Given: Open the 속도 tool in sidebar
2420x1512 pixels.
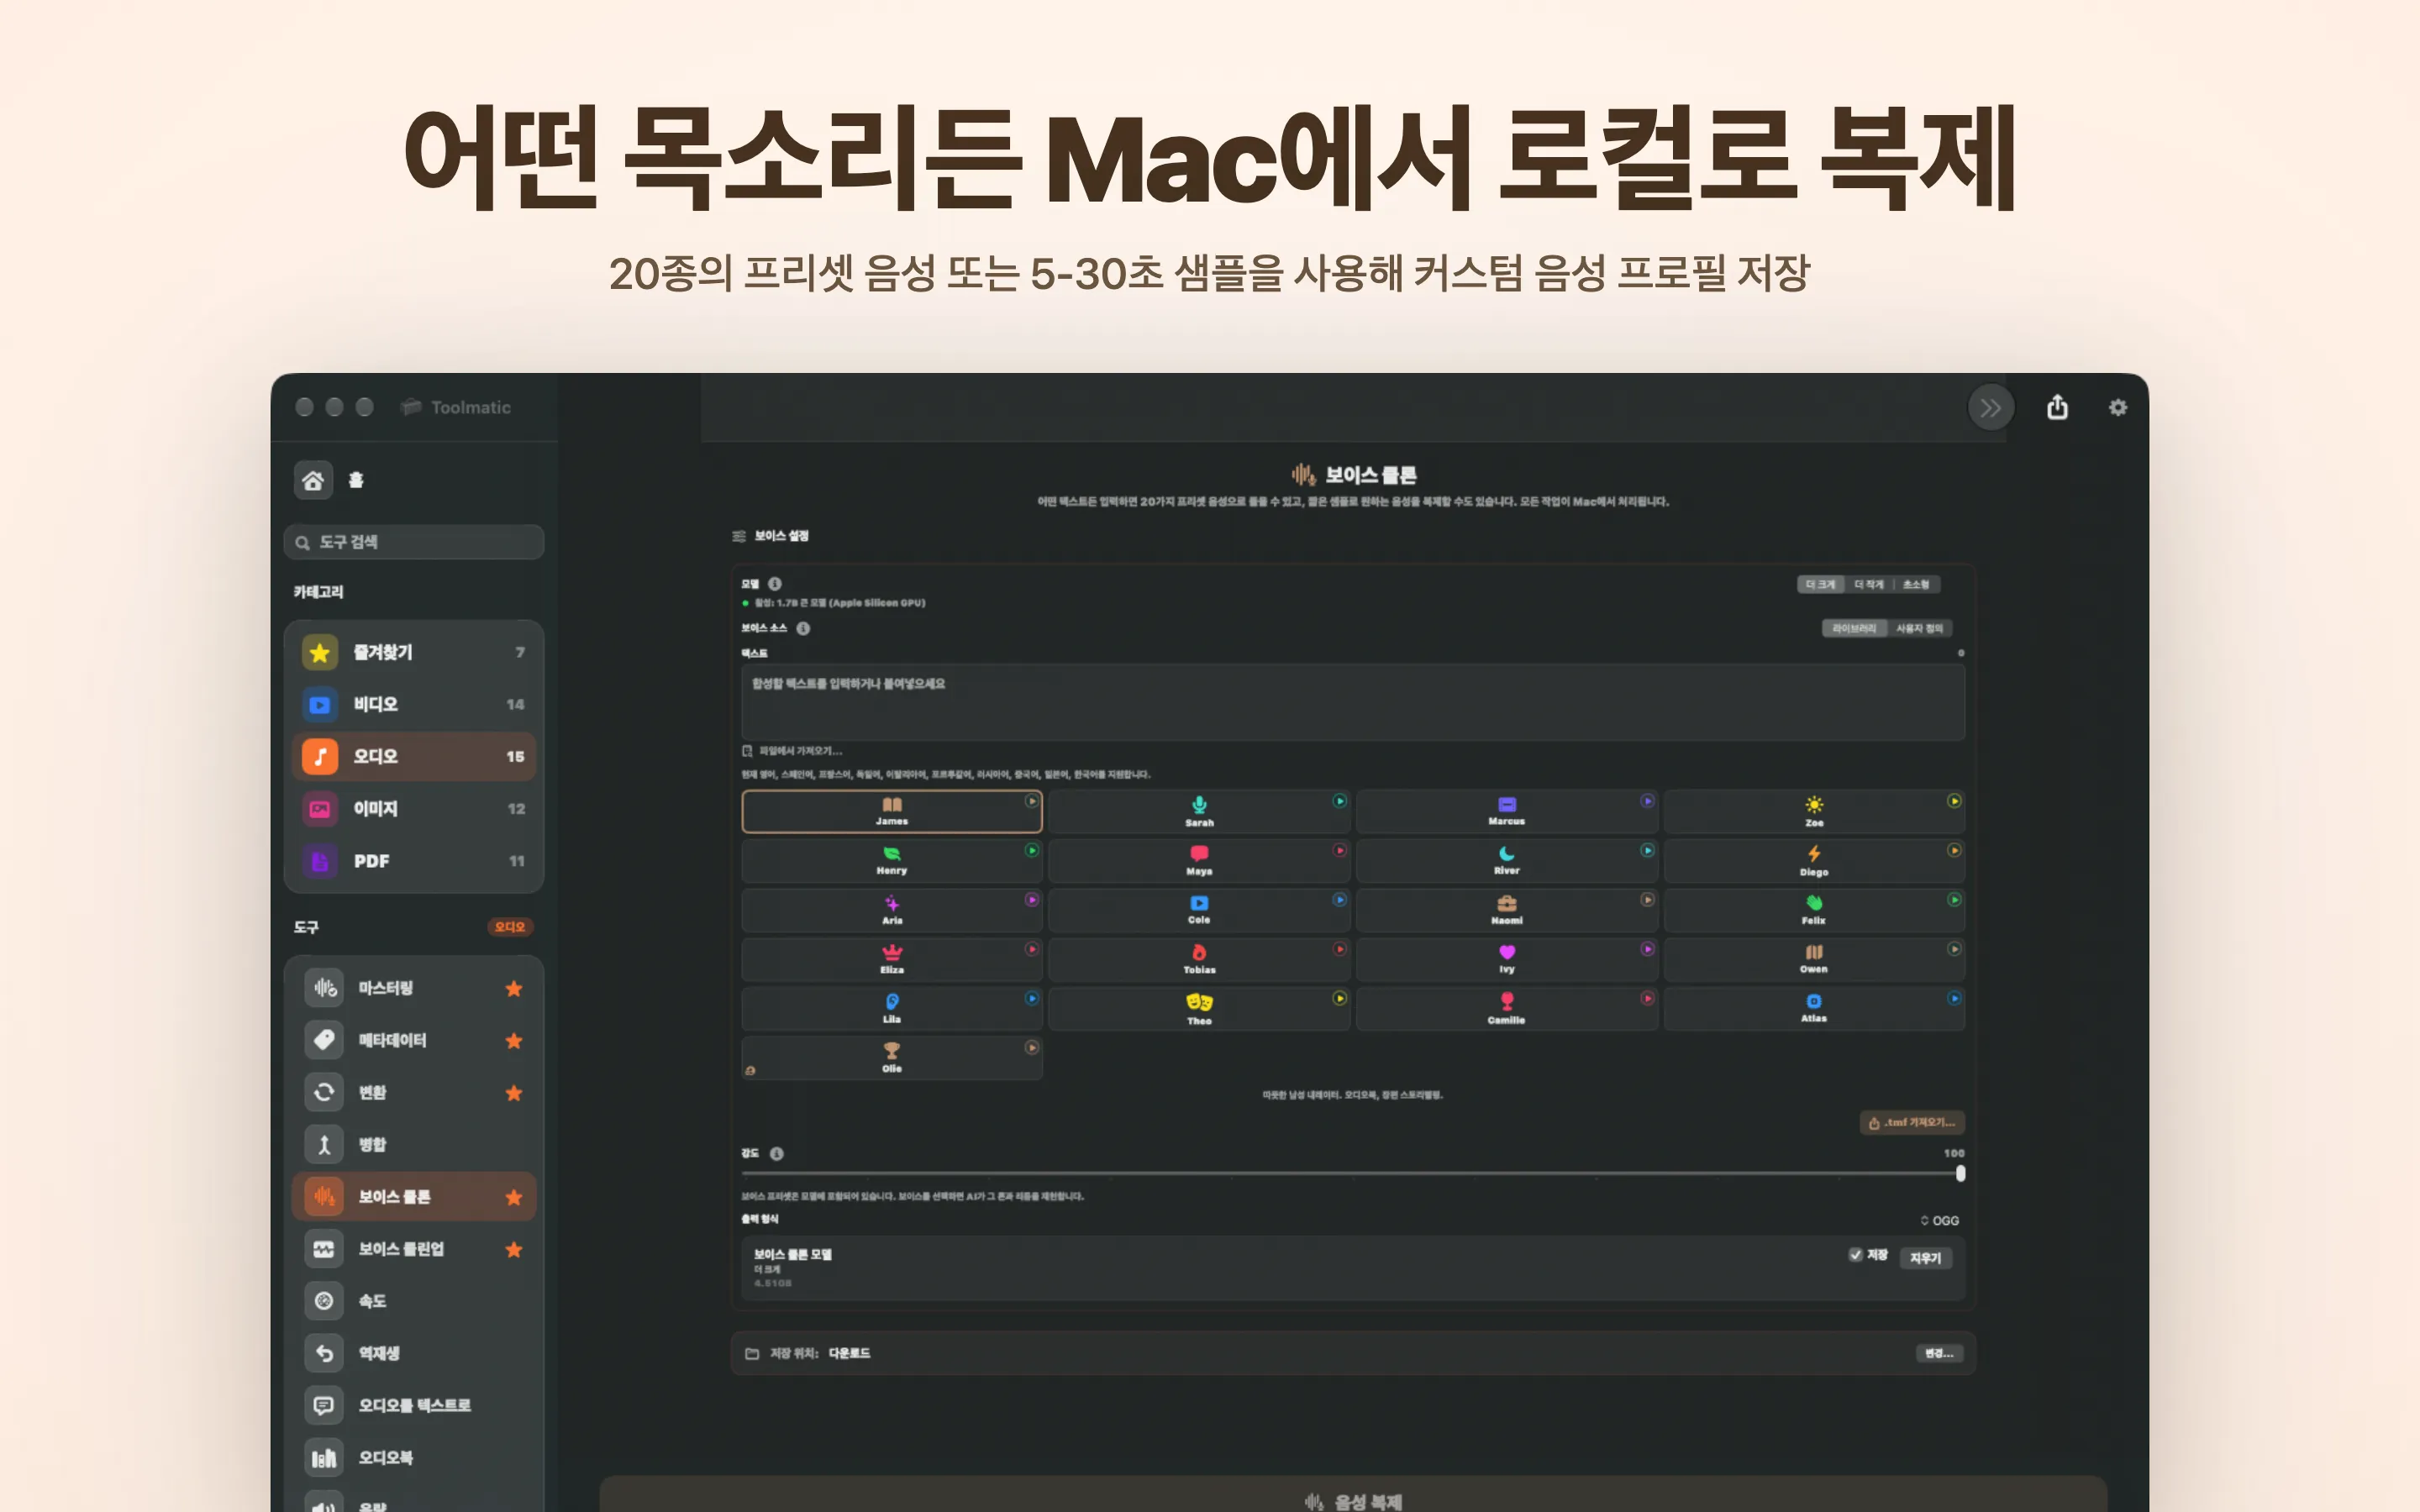Looking at the screenshot, I should pos(414,1301).
